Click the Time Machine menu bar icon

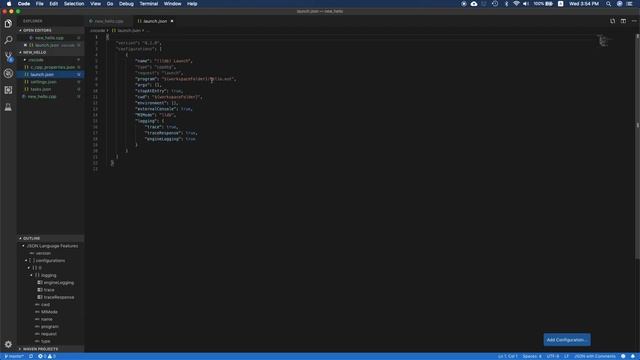pyautogui.click(x=495, y=4)
